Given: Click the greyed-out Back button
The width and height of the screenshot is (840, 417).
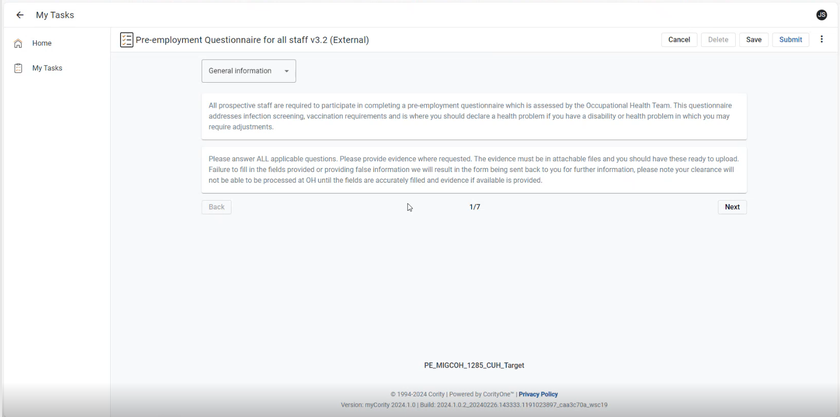Looking at the screenshot, I should [x=216, y=207].
